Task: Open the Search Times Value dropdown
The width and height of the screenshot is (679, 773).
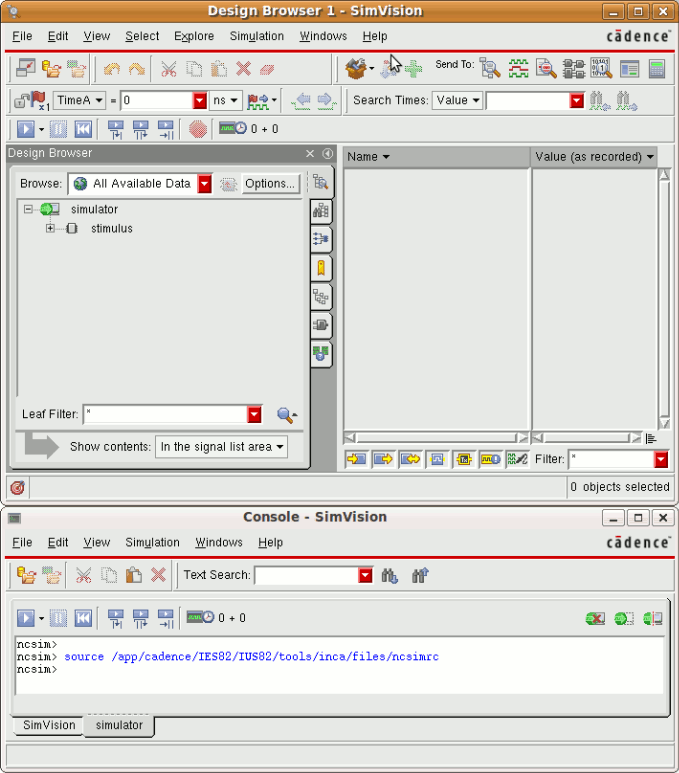Action: point(458,101)
